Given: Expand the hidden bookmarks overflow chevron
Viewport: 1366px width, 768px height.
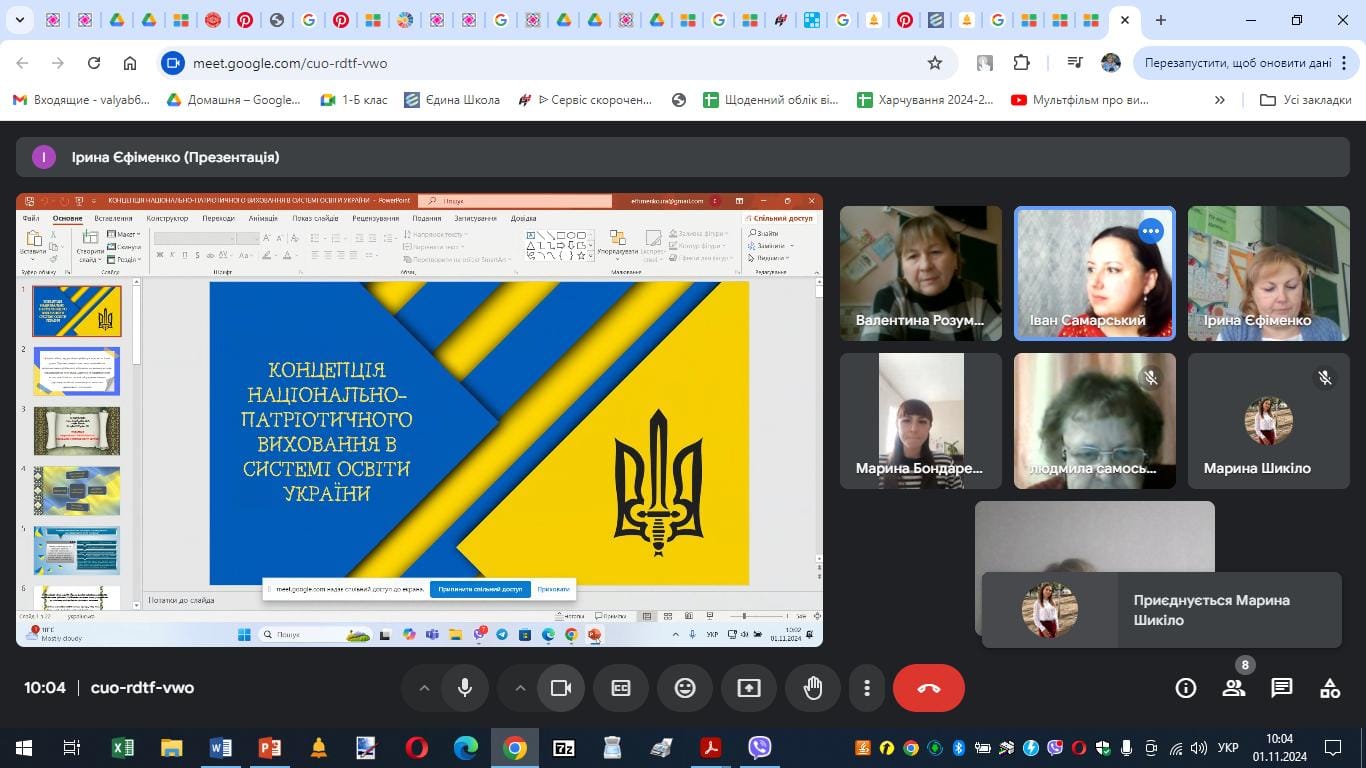Looking at the screenshot, I should pos(1220,100).
